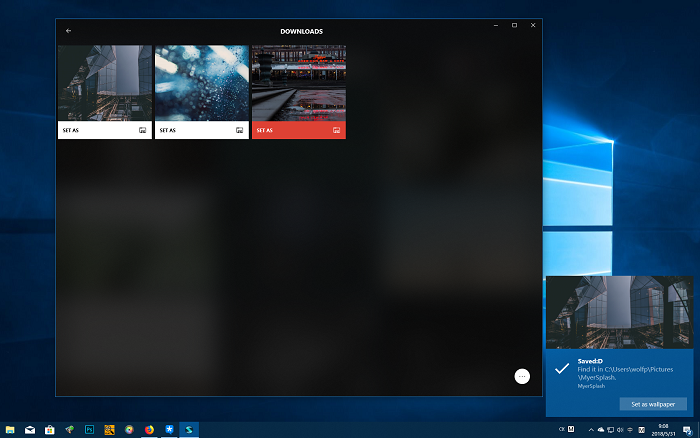The height and width of the screenshot is (438, 700).
Task: Open OneDrive cloud icon in system tray
Action: pos(601,430)
